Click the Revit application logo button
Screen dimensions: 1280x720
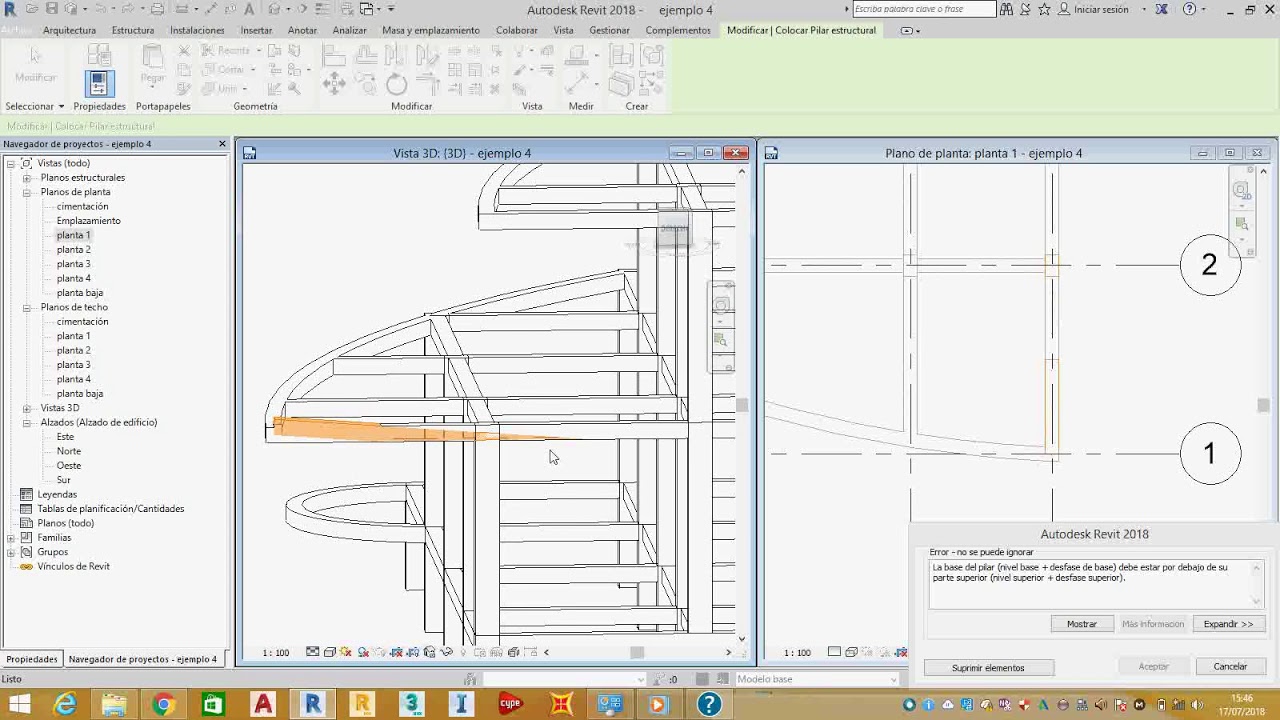(x=10, y=10)
